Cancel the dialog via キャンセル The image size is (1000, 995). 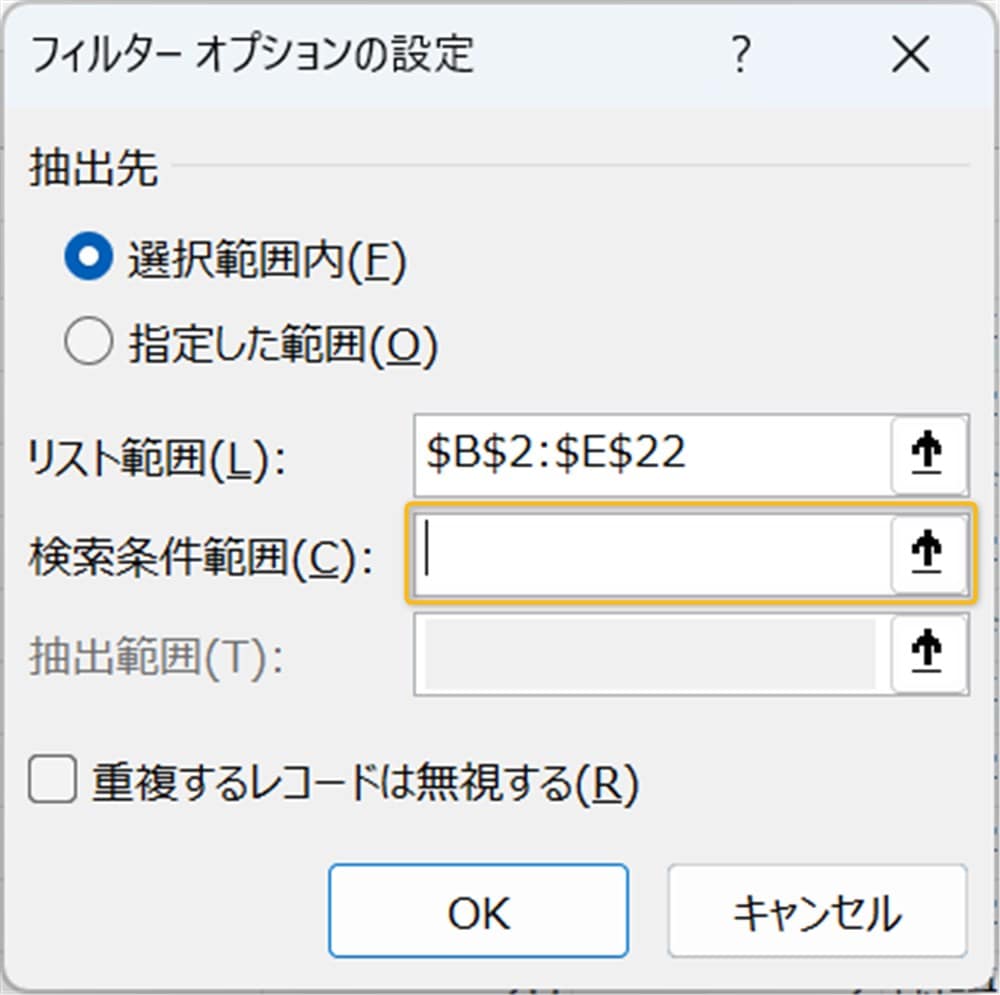tap(817, 911)
